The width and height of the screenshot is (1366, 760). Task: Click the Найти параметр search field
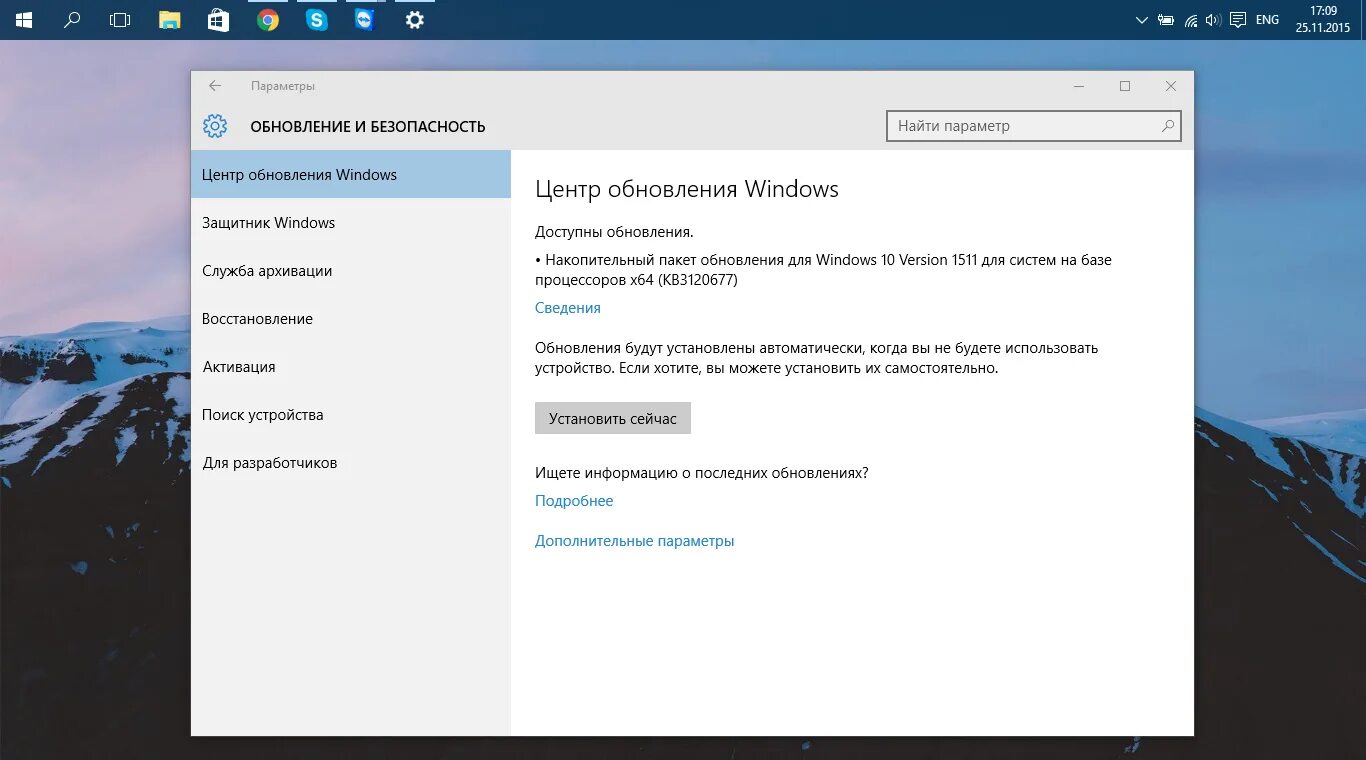click(x=1034, y=126)
